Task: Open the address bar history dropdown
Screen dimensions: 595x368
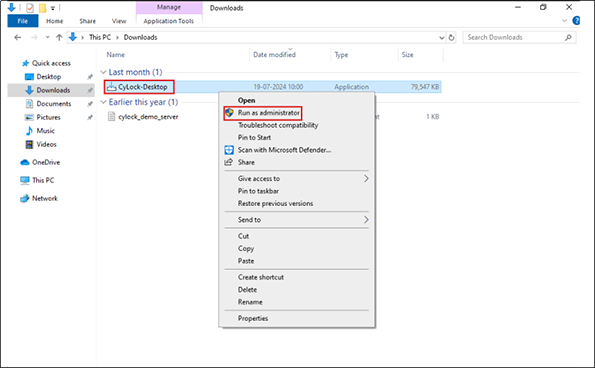Action: (442, 38)
